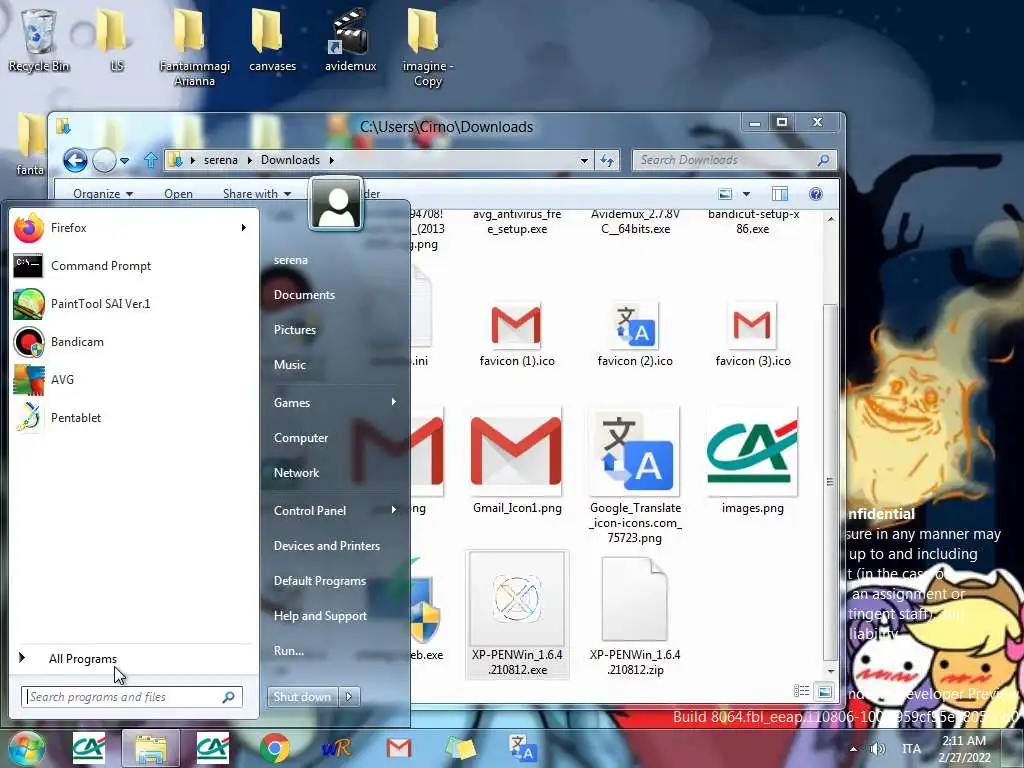Click Run... in Start menu
Viewport: 1024px width, 768px height.
(289, 651)
